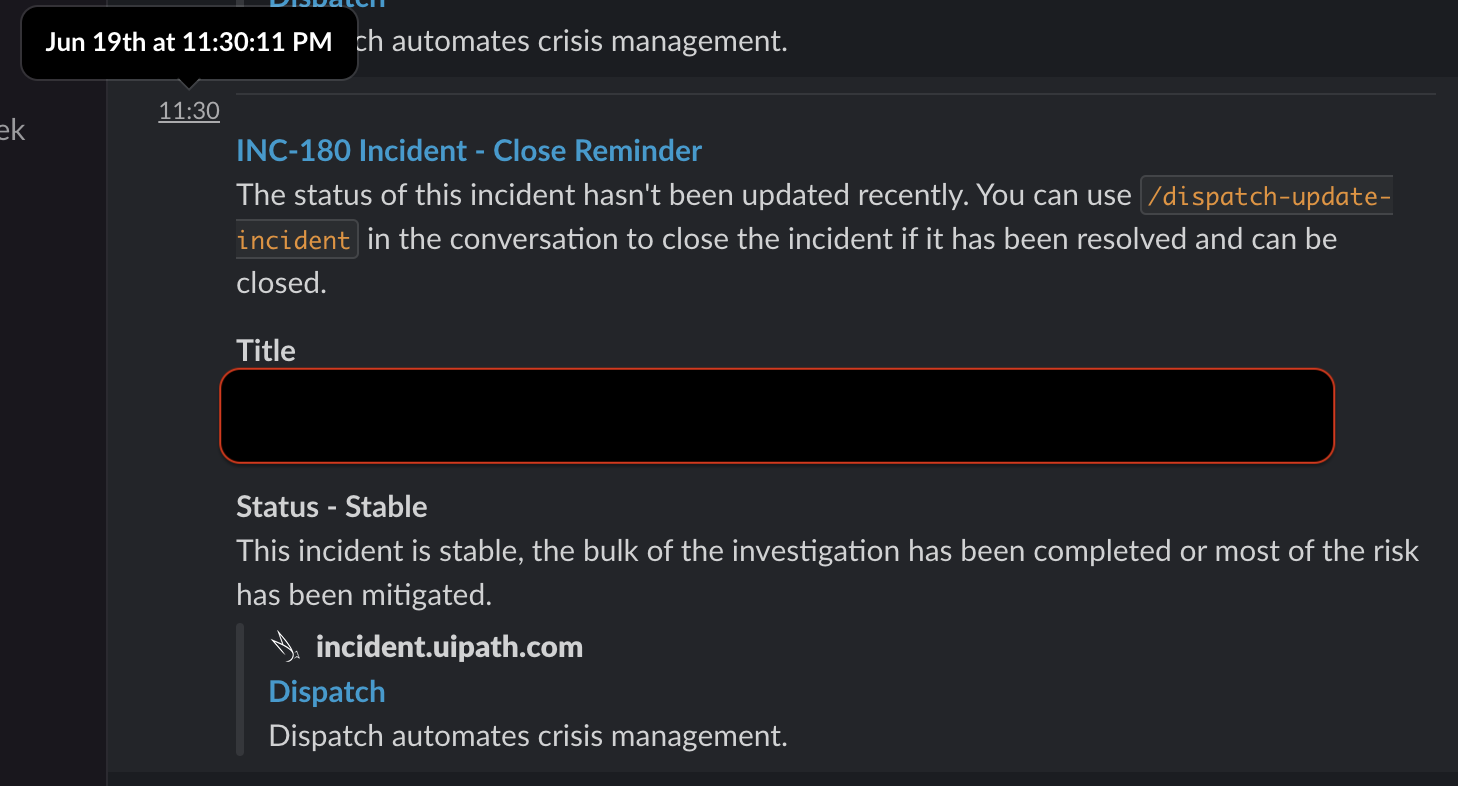Click the Dispatch link in the unfurled preview
1458x786 pixels.
tap(326, 691)
